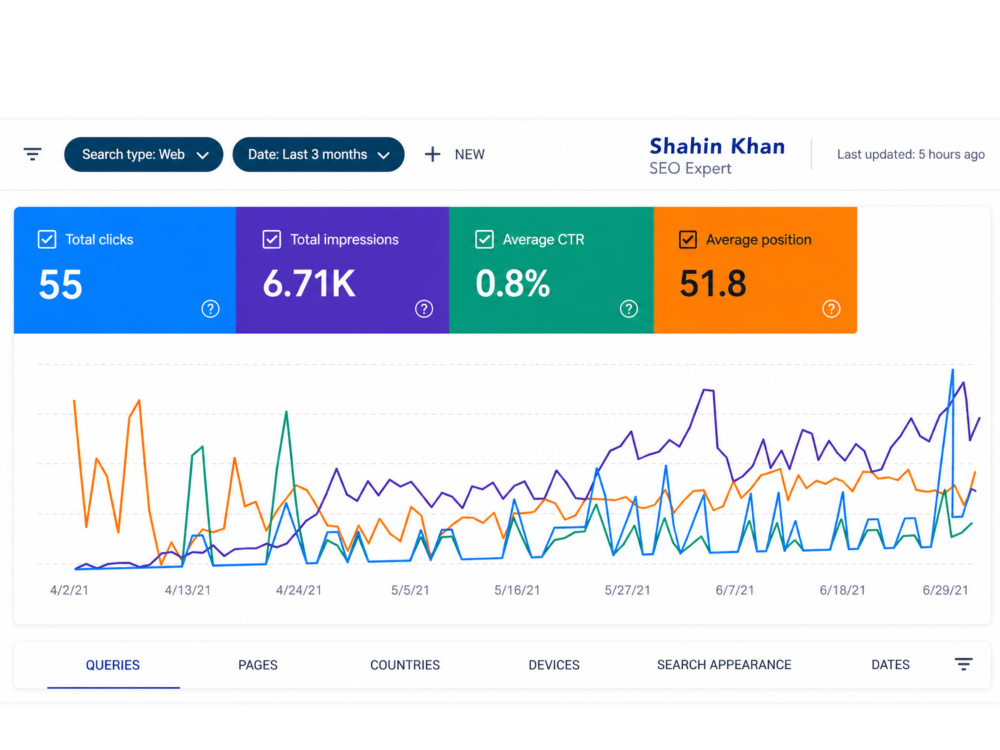
Task: Click the 4/24/21 axis date label
Action: pos(298,590)
